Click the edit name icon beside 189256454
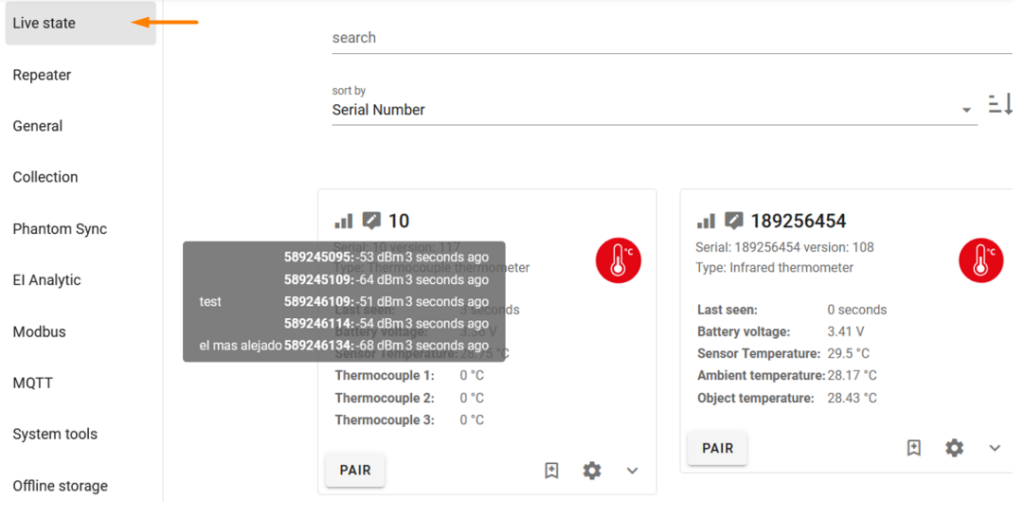1024x517 pixels. tap(734, 221)
